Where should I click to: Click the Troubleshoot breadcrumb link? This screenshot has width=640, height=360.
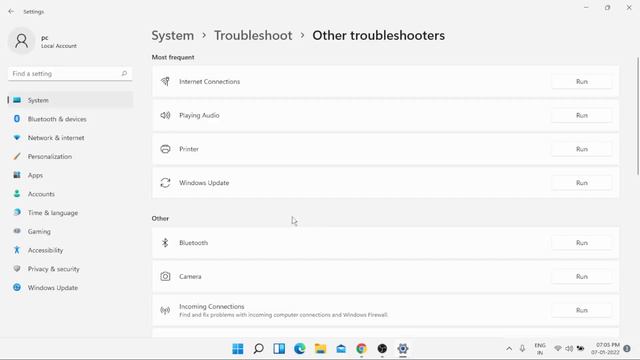(253, 36)
